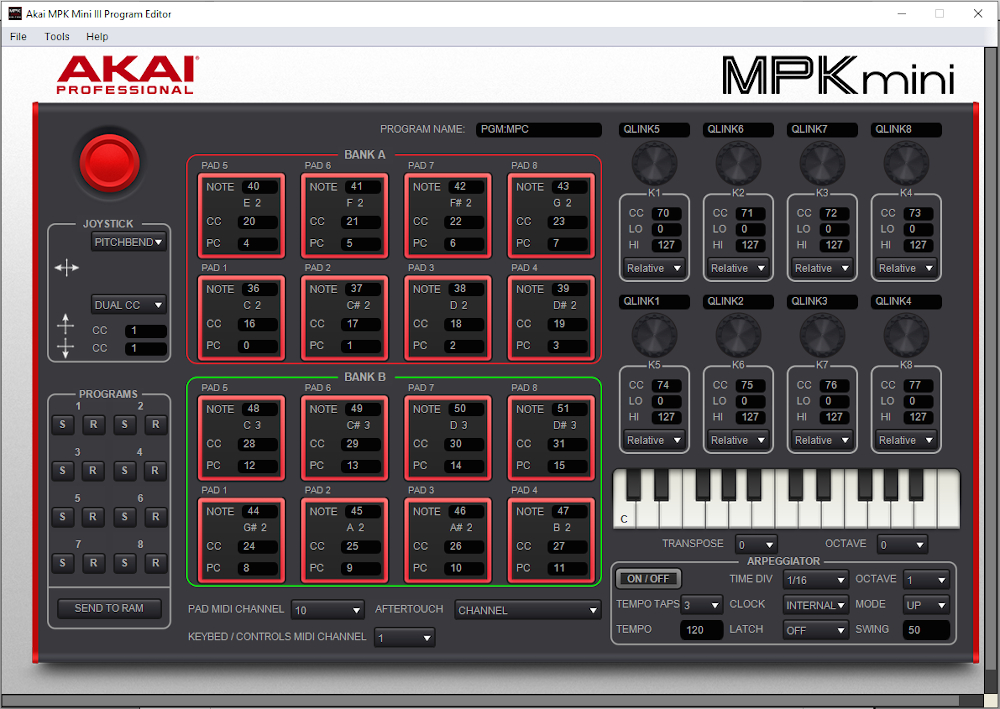Screen dimensions: 1000x709
Task: Turn the K1 knob under QLINK5
Action: (x=654, y=163)
